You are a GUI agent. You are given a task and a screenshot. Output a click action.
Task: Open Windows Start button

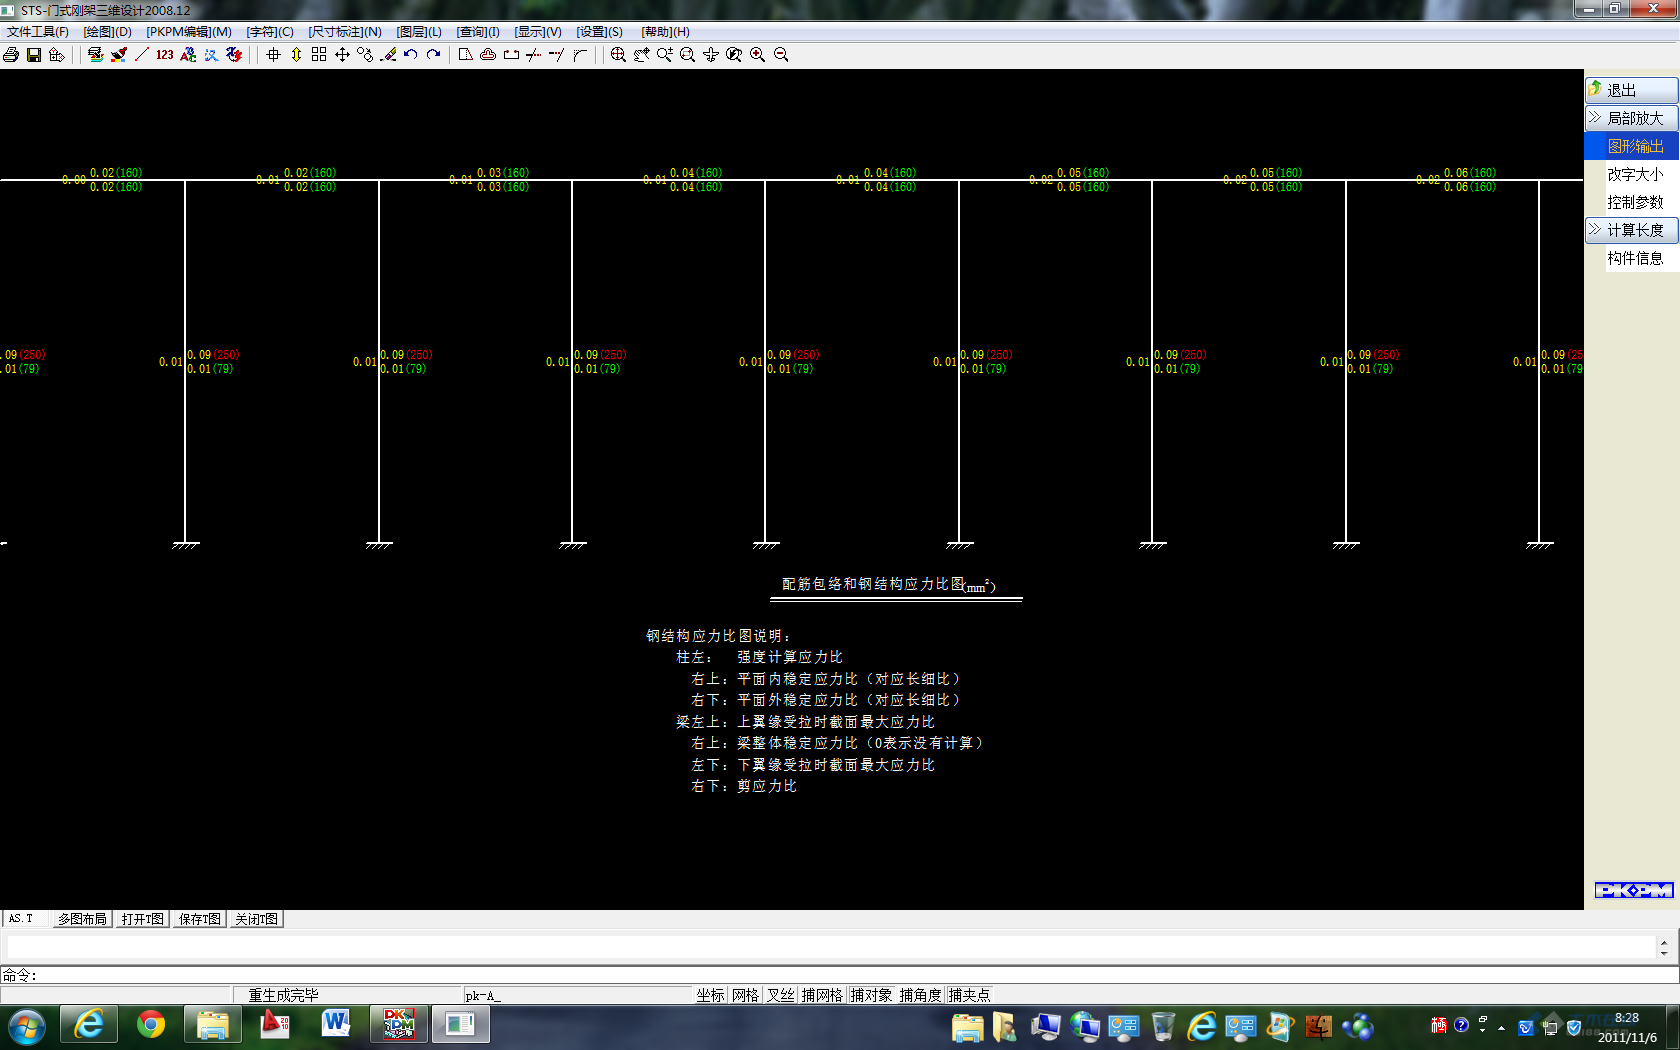click(x=27, y=1026)
